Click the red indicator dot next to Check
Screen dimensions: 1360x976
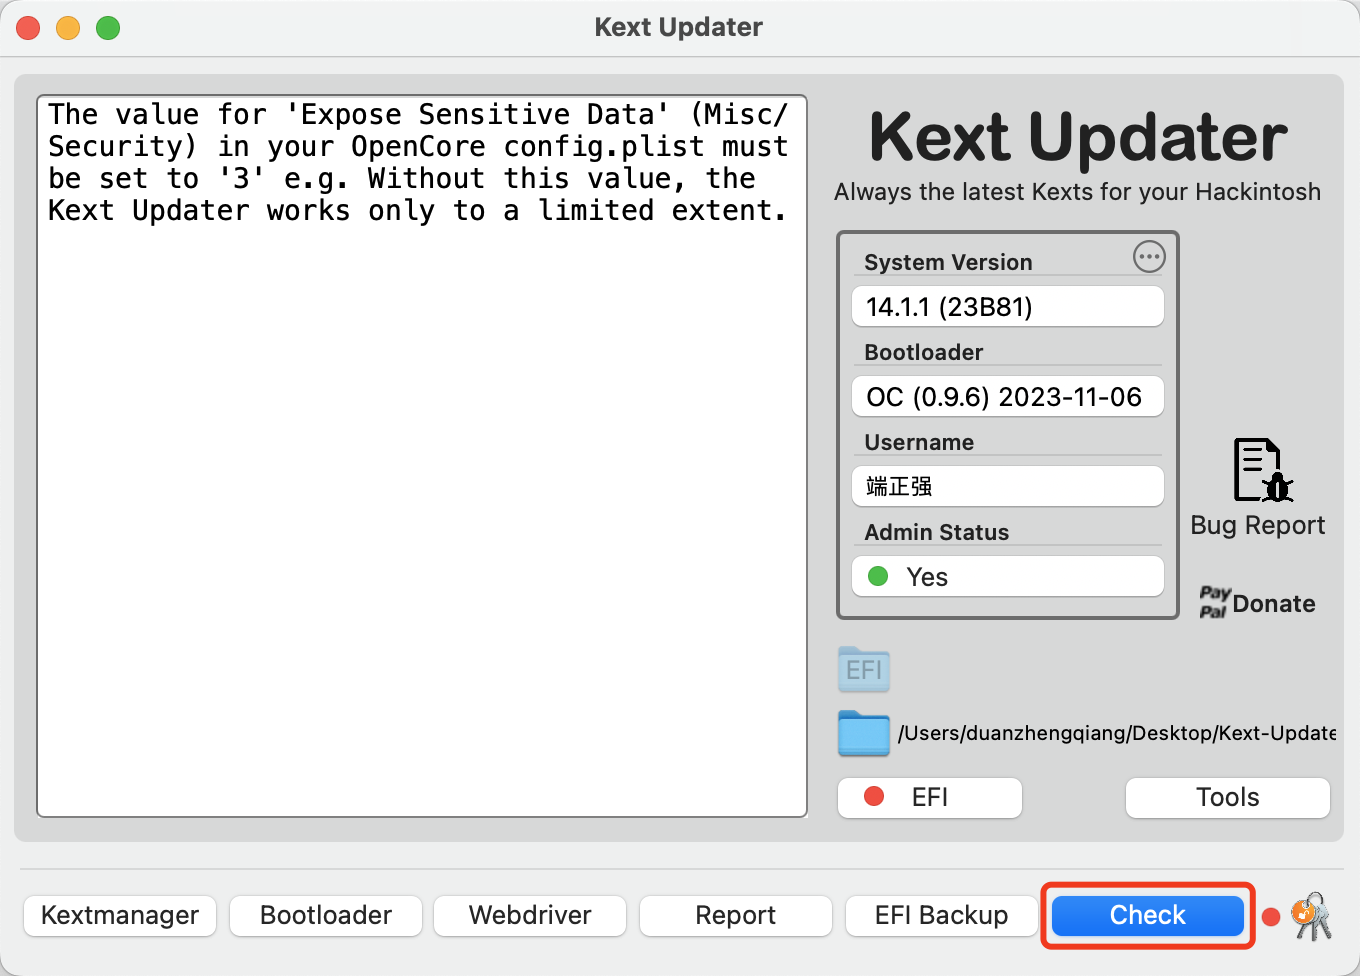[x=1270, y=915]
